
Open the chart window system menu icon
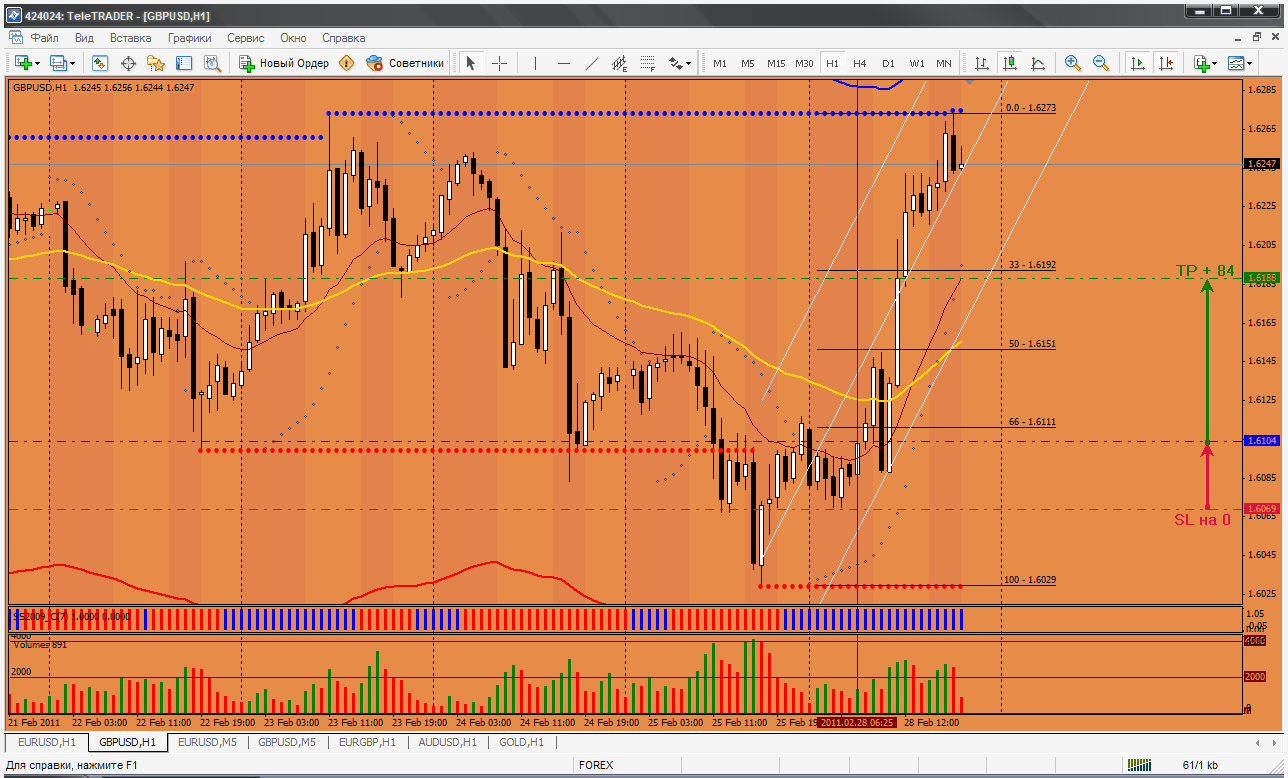point(15,38)
